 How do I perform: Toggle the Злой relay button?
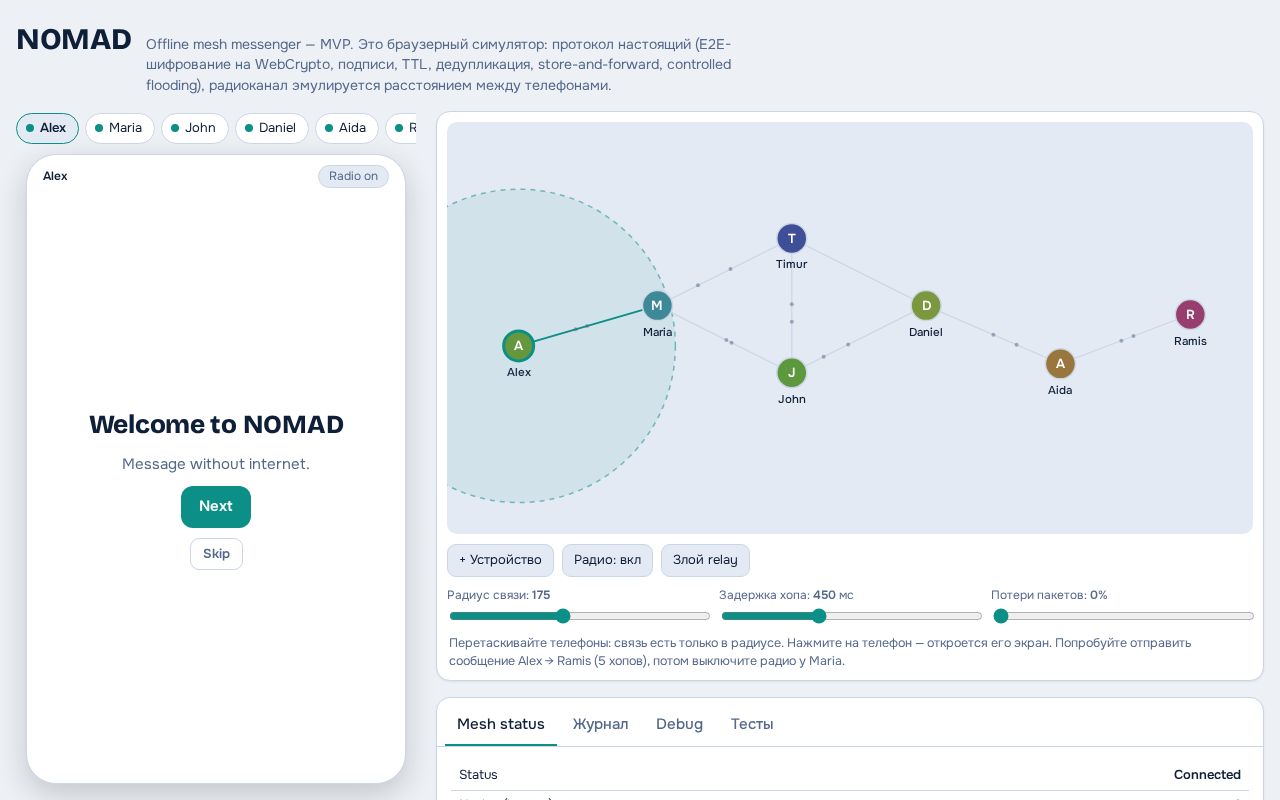pyautogui.click(x=705, y=560)
